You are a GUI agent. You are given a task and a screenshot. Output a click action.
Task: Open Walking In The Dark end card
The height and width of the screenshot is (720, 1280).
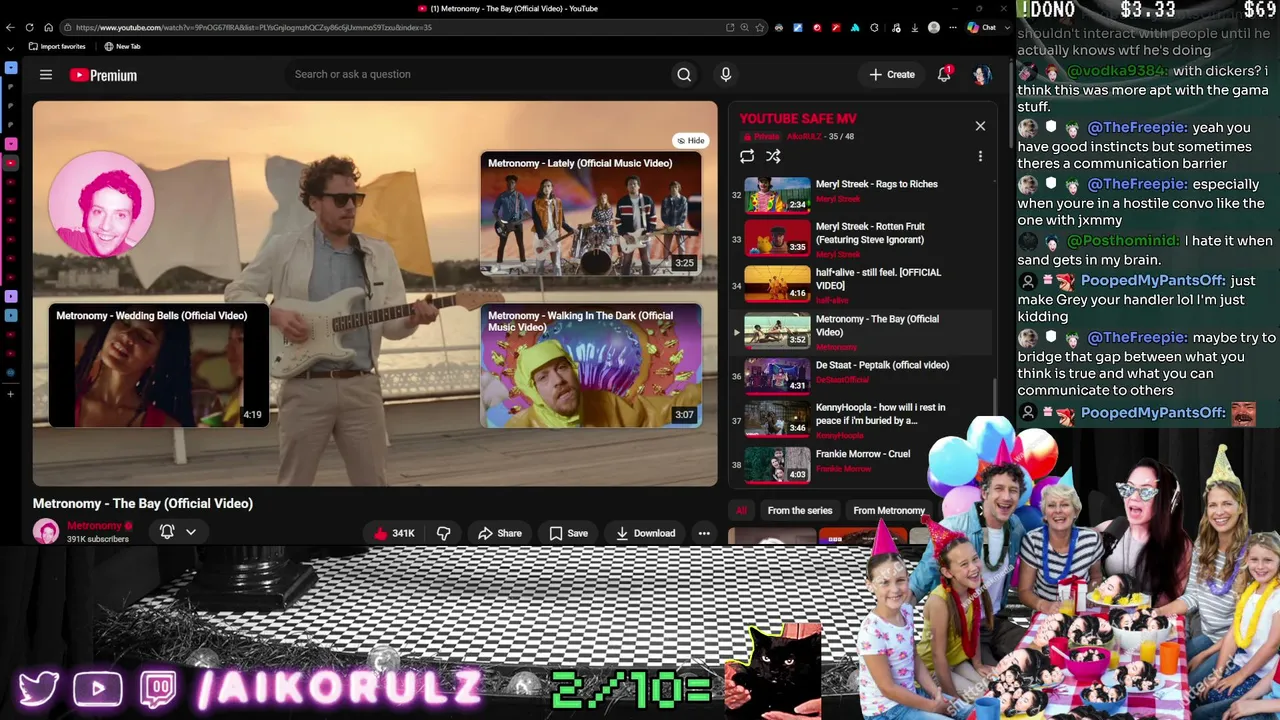coord(591,366)
